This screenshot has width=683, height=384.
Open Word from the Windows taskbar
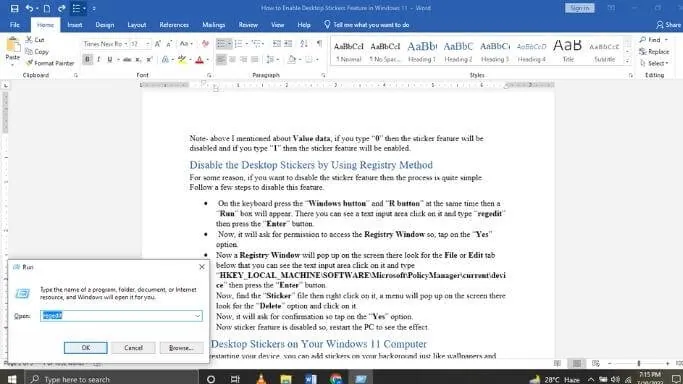point(311,379)
